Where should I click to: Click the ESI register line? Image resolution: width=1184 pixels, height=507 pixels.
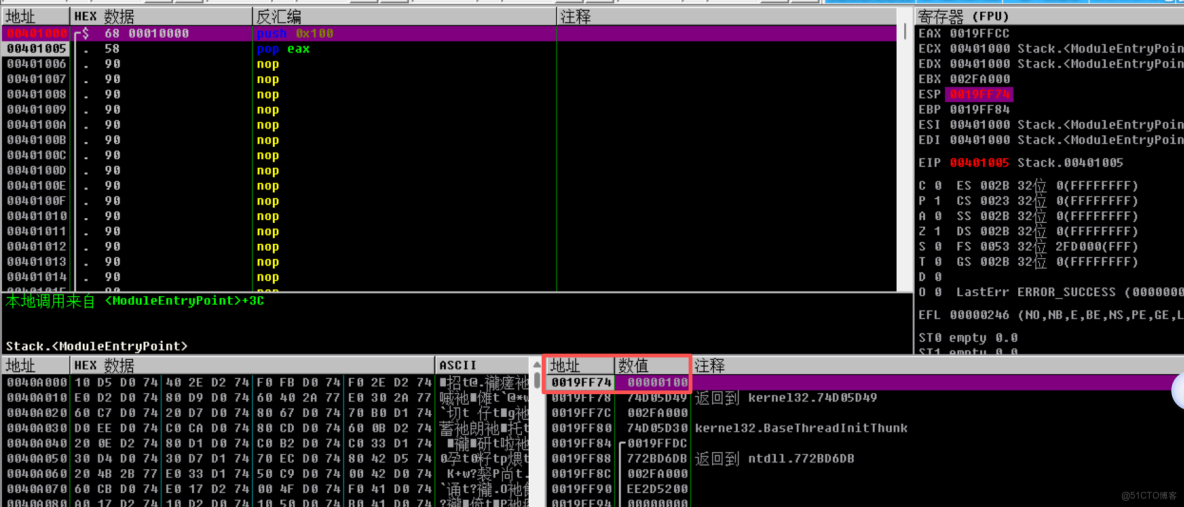pos(1051,125)
